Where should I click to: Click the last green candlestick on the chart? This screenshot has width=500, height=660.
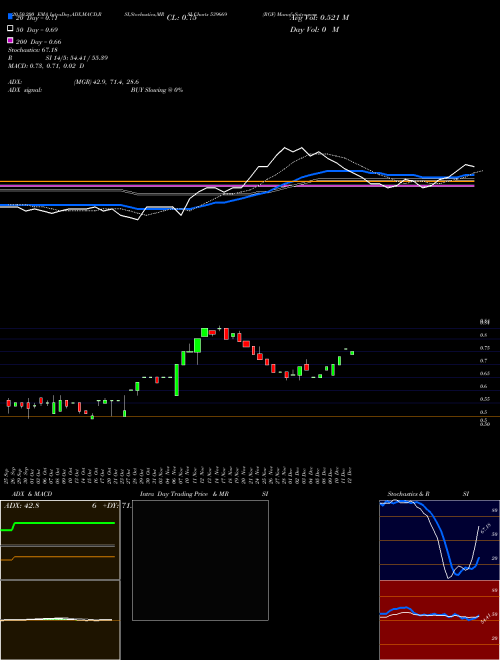[x=352, y=353]
